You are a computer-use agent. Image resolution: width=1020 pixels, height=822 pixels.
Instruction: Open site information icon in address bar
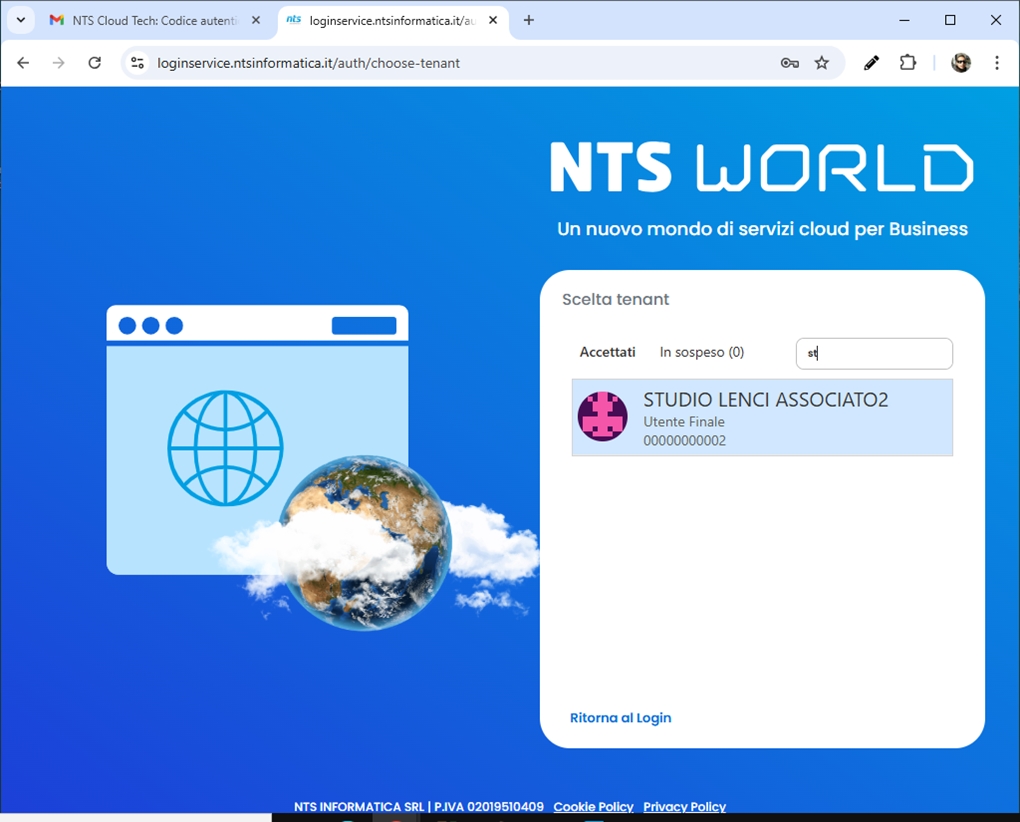[x=137, y=63]
